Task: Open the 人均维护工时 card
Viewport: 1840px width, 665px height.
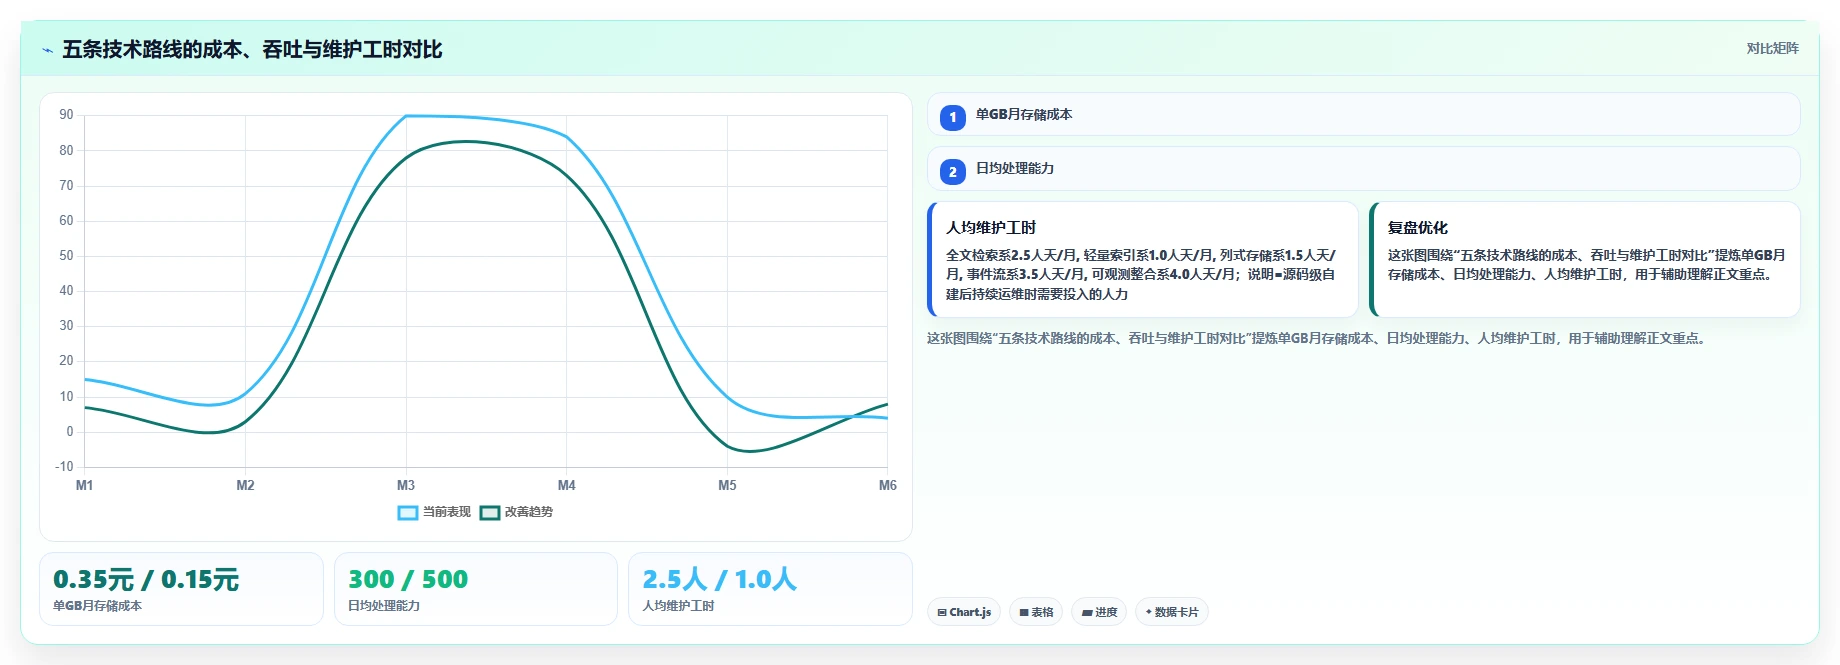Action: [1143, 260]
